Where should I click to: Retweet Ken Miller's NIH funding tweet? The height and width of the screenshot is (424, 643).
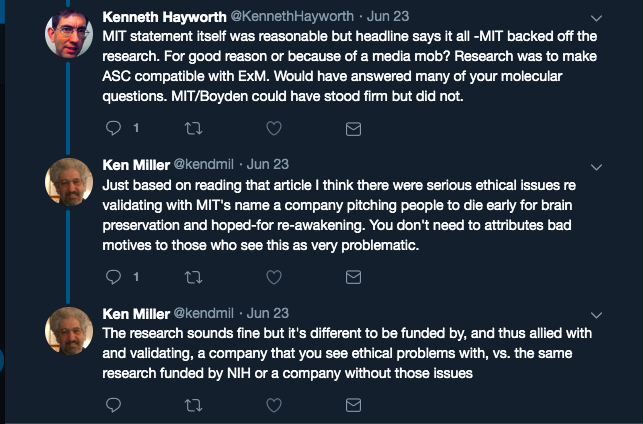193,406
